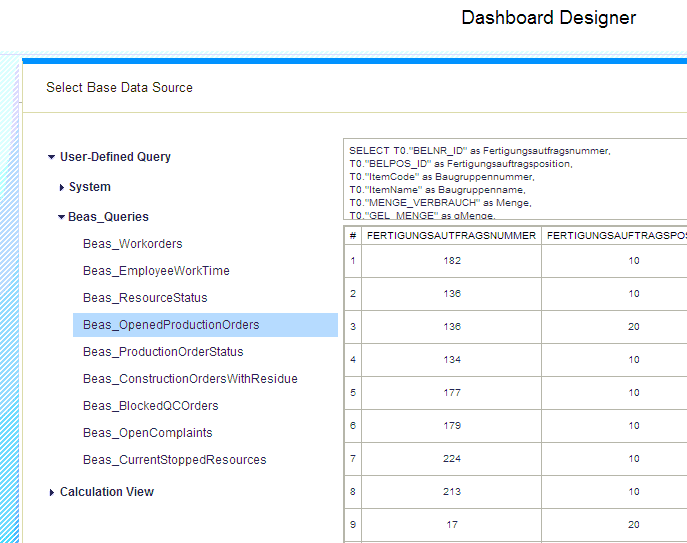Click the highlighted Beas_OpenedProductionOrders item
The width and height of the screenshot is (687, 543).
click(x=171, y=325)
